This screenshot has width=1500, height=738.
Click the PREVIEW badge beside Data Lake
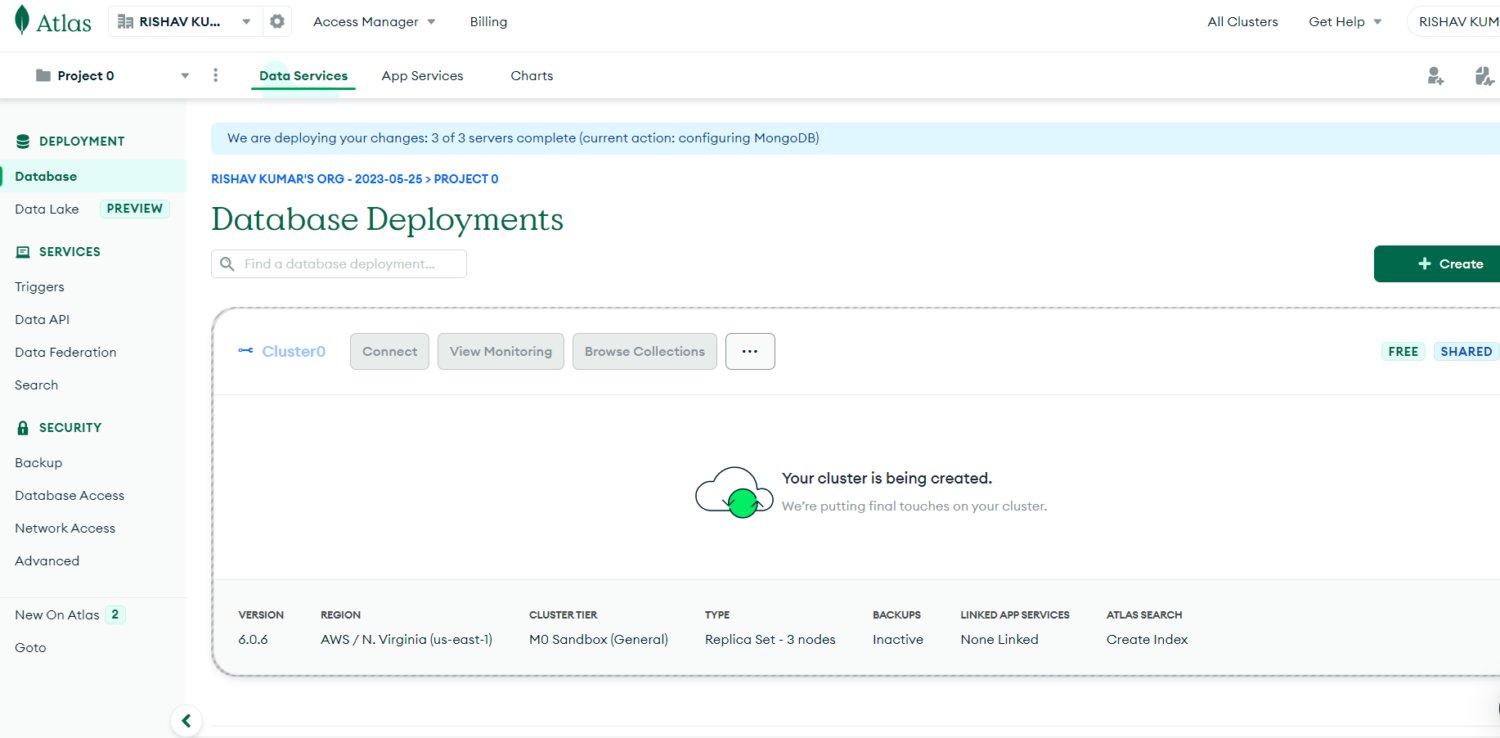(x=134, y=209)
